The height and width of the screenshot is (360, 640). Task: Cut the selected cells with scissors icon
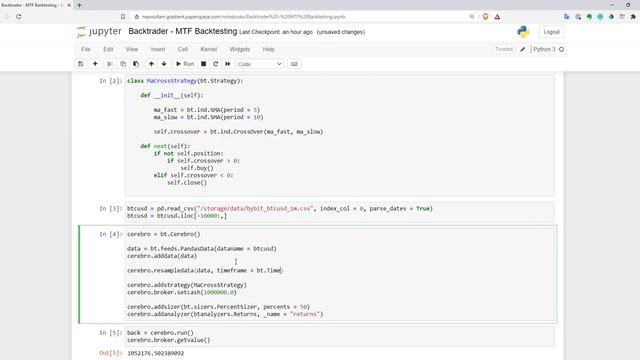pos(109,64)
